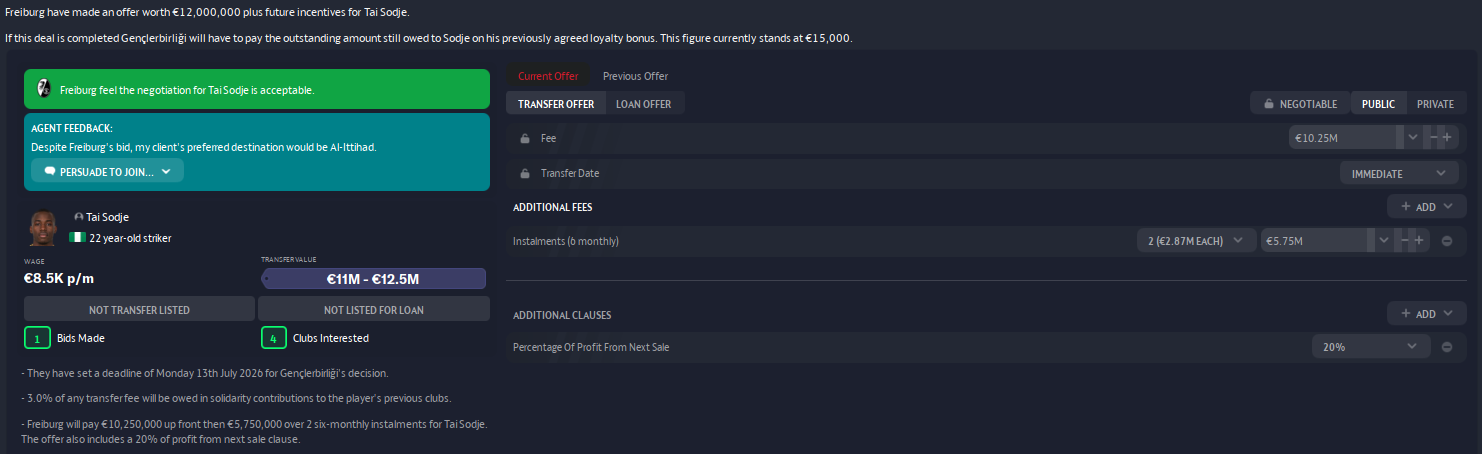1482x454 pixels.
Task: Open the Add menu for Additional Fees
Action: coord(1426,206)
